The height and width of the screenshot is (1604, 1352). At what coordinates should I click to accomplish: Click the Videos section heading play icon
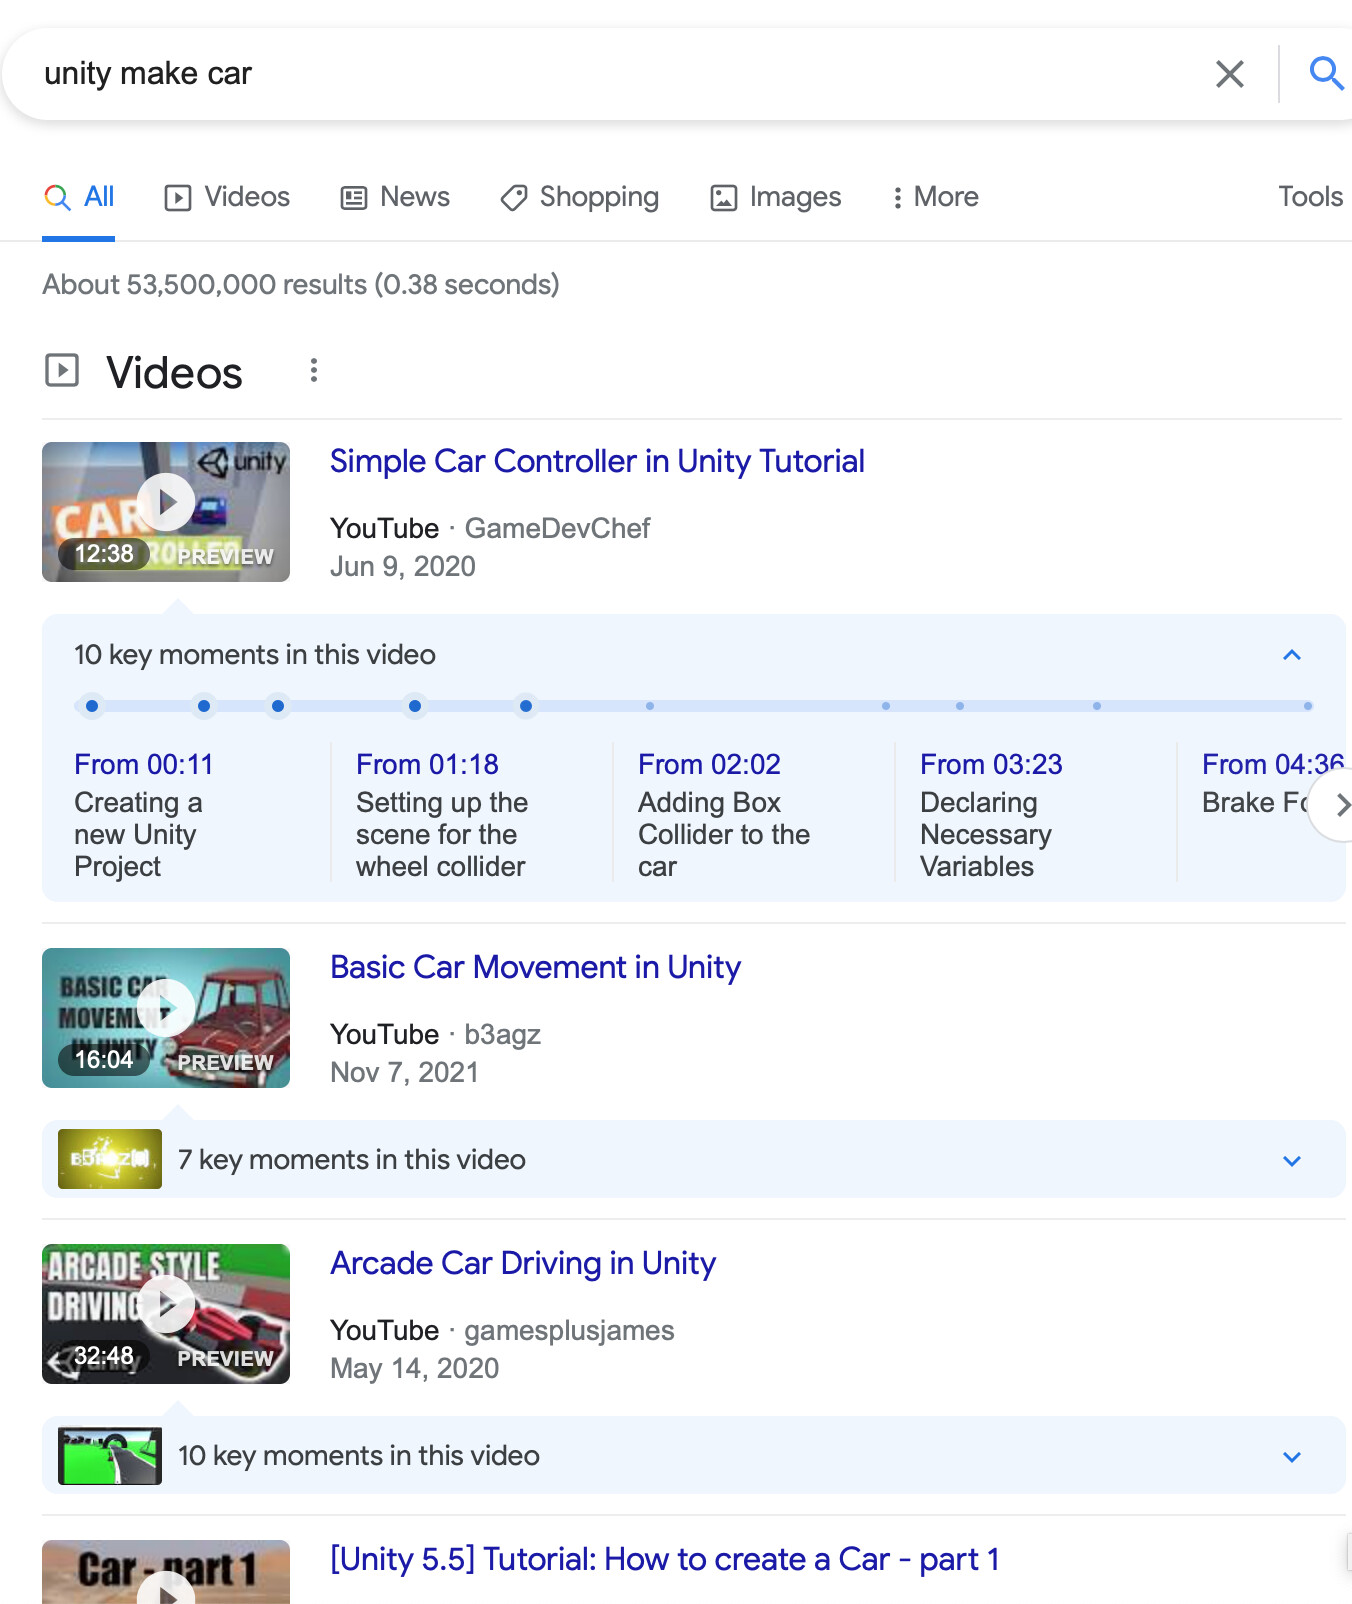[62, 370]
